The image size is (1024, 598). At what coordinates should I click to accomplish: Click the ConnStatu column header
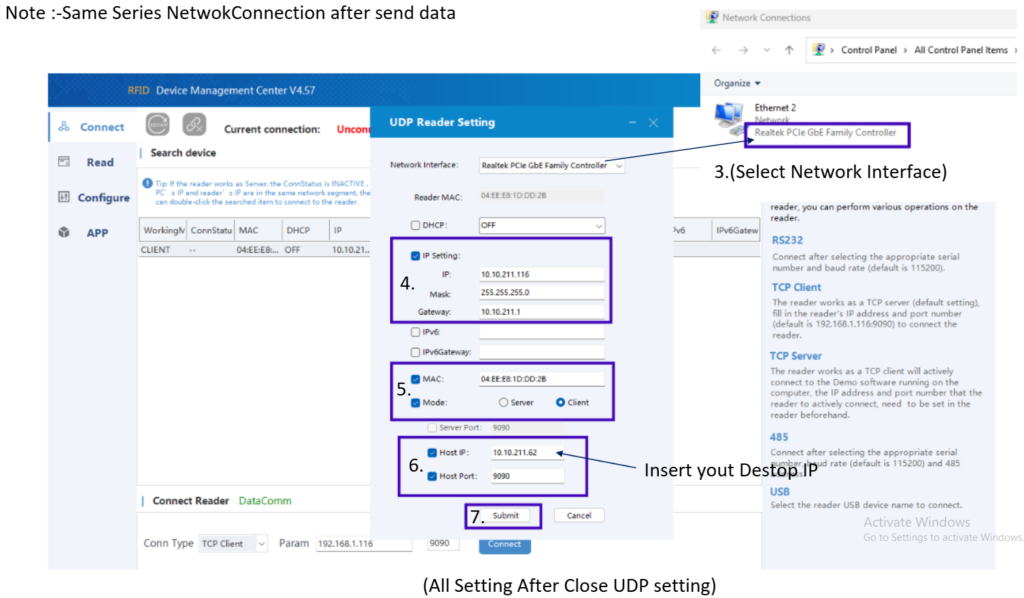[x=211, y=230]
